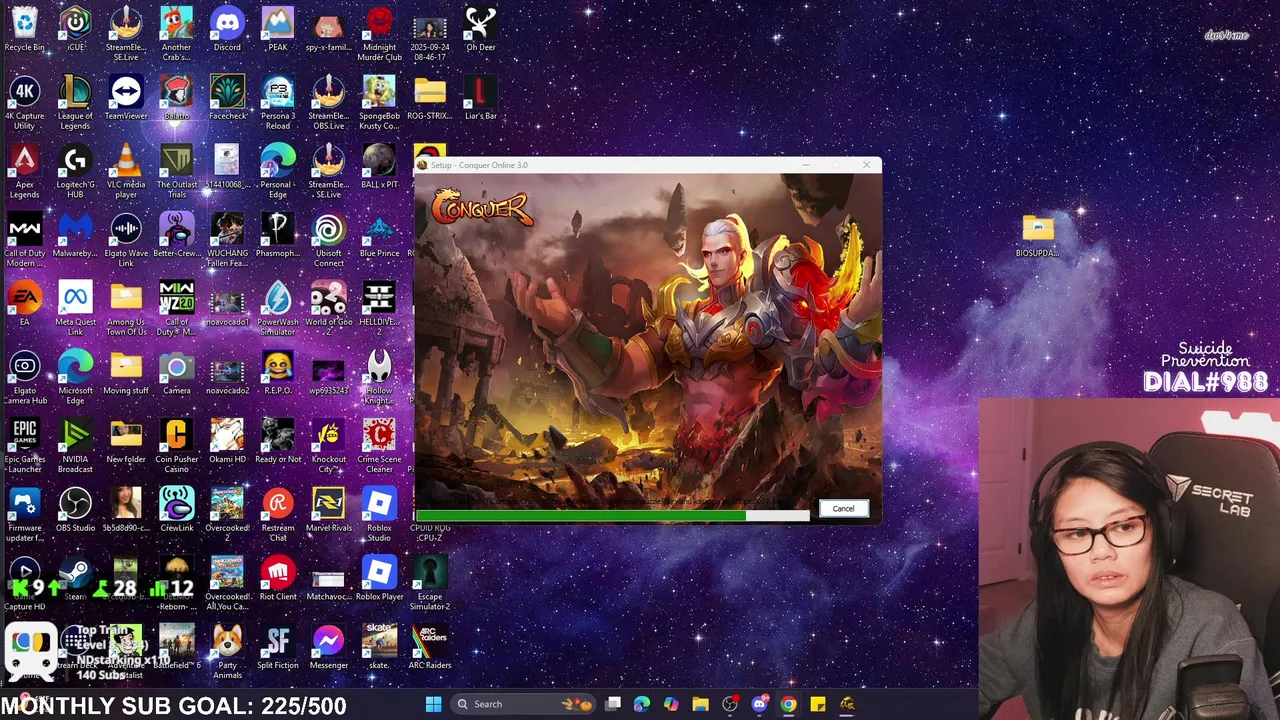Select the Riot Client desktop icon
Image resolution: width=1280 pixels, height=720 pixels.
tap(278, 578)
